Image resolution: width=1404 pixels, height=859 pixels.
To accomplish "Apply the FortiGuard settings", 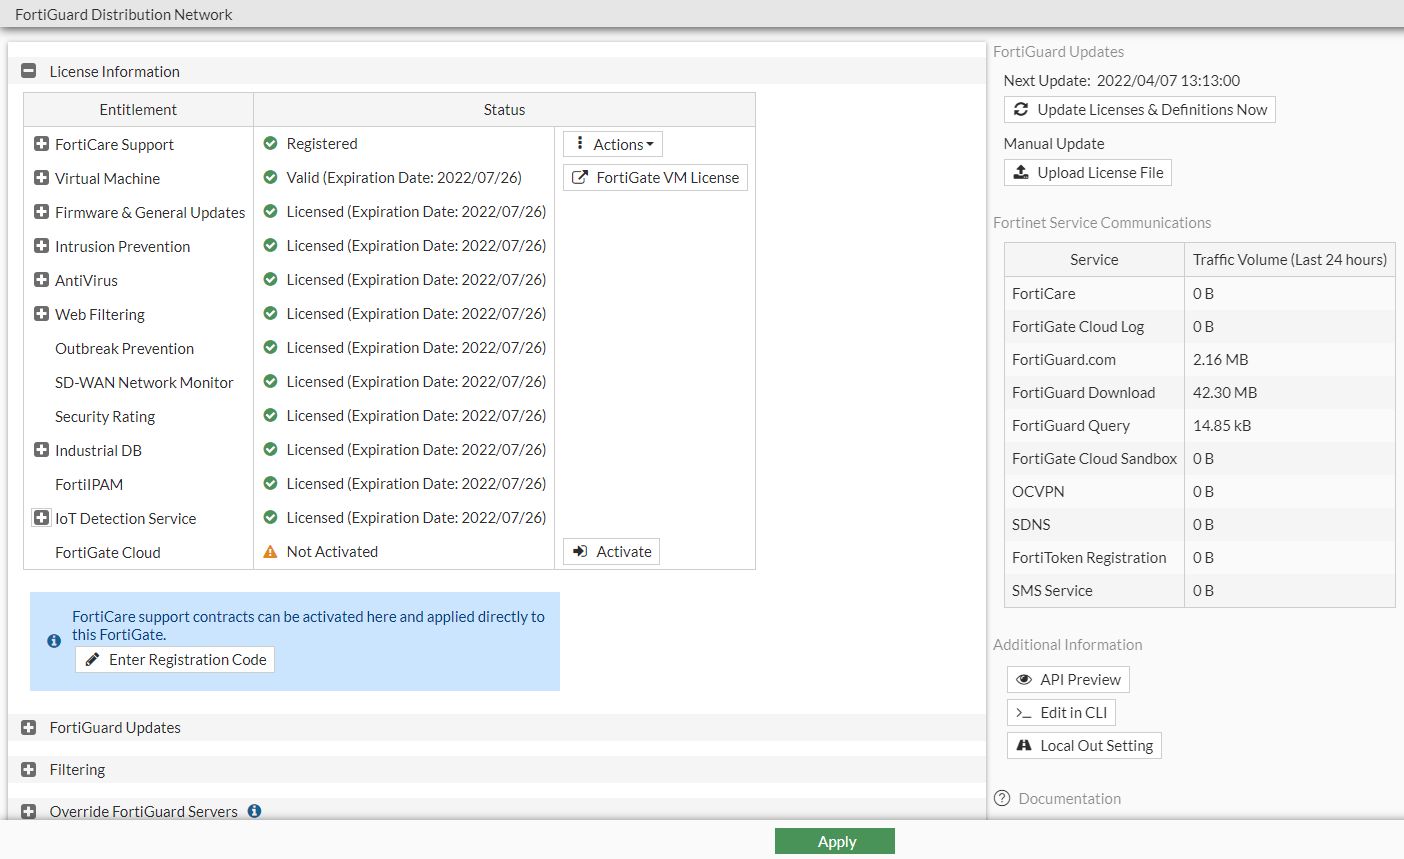I will [x=835, y=841].
